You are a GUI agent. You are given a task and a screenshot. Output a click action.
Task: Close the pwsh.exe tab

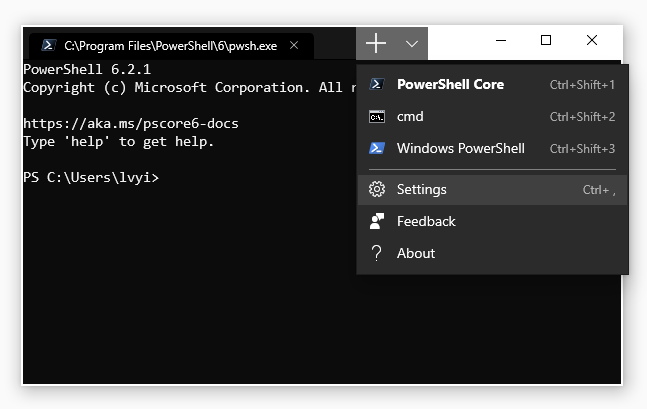[x=295, y=46]
